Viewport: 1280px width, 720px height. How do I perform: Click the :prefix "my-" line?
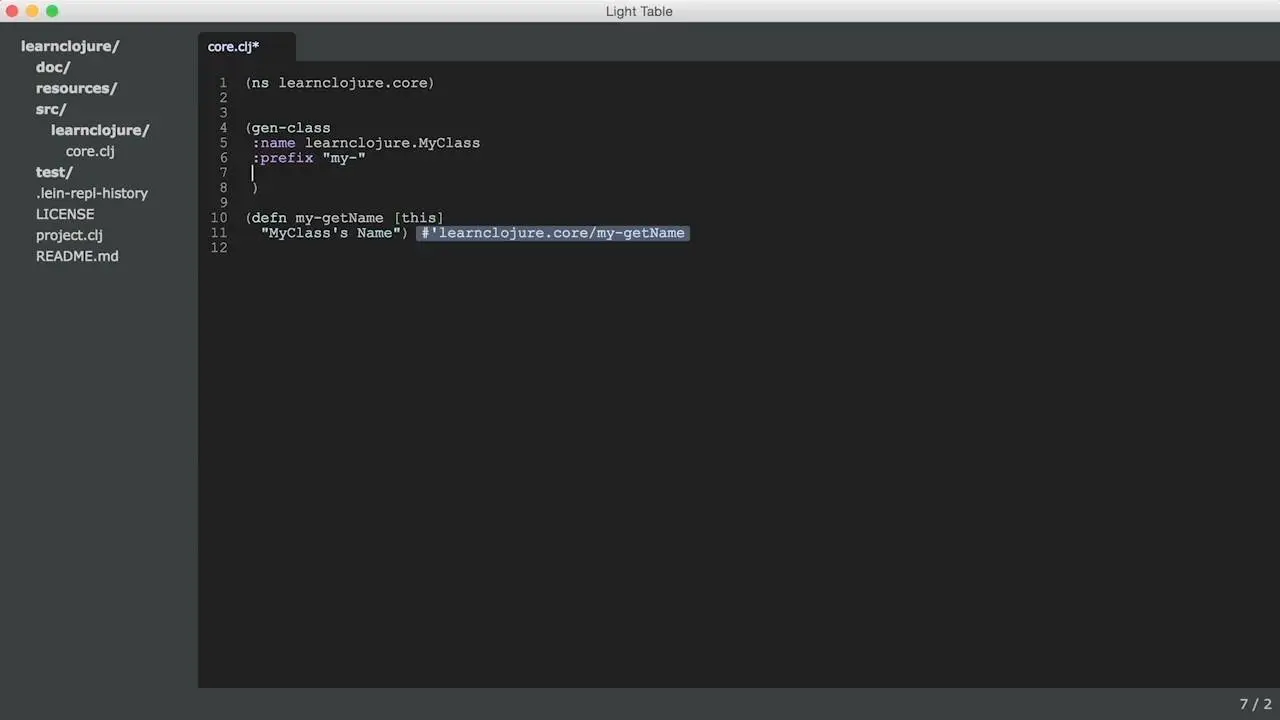tap(309, 158)
